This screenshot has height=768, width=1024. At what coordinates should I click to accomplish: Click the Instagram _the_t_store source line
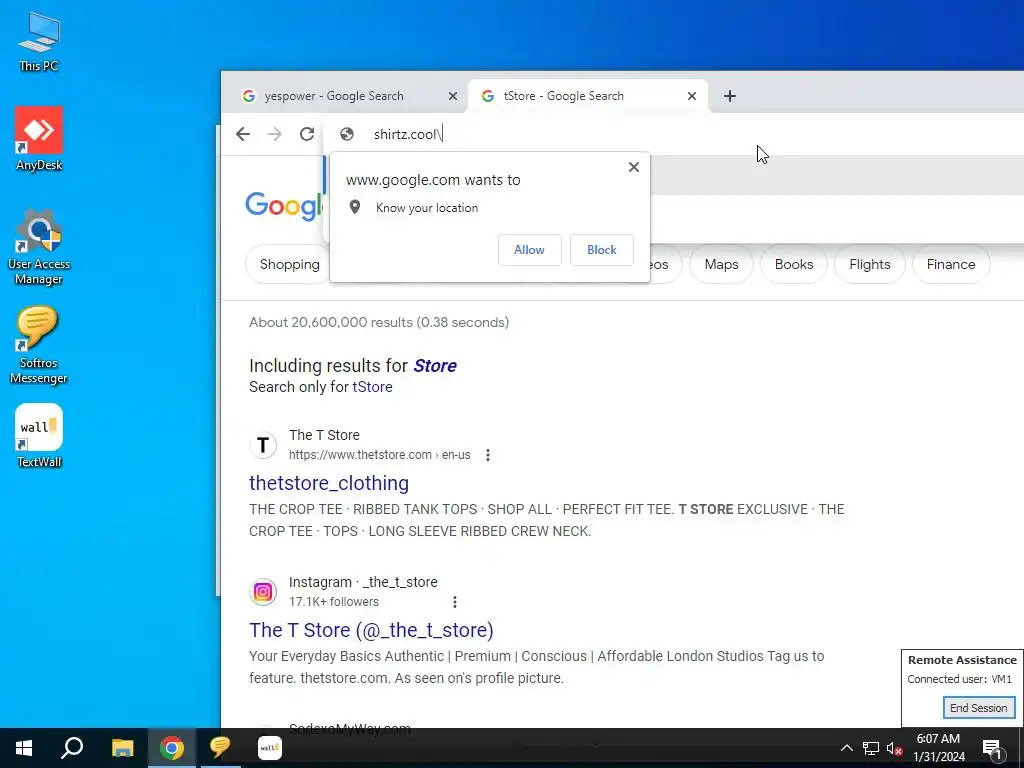tap(363, 583)
